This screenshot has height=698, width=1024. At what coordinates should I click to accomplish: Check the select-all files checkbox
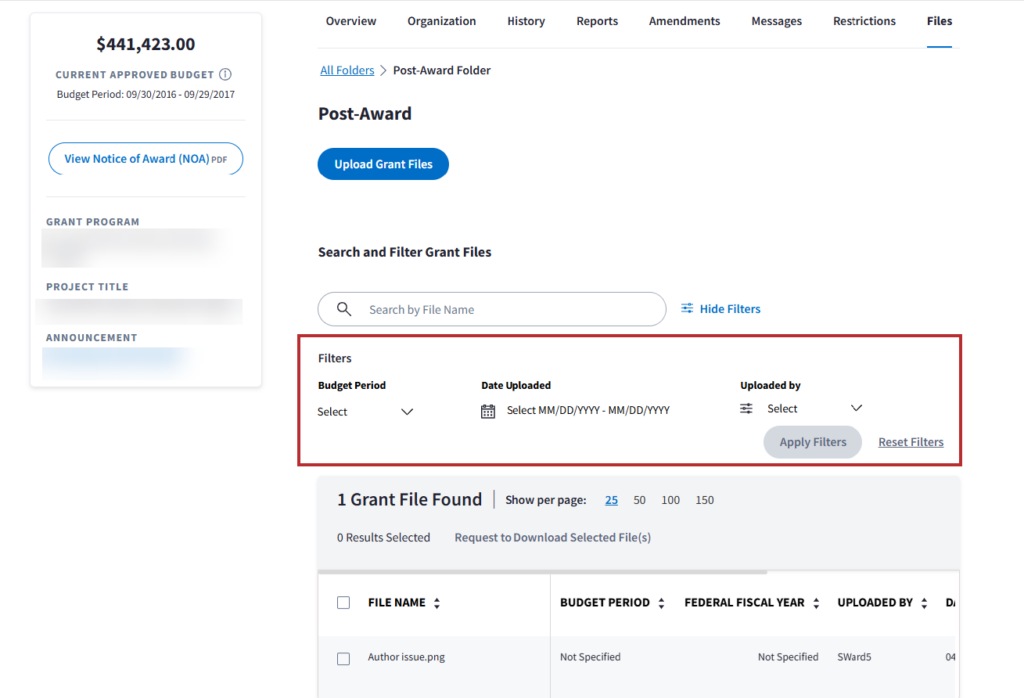click(344, 603)
